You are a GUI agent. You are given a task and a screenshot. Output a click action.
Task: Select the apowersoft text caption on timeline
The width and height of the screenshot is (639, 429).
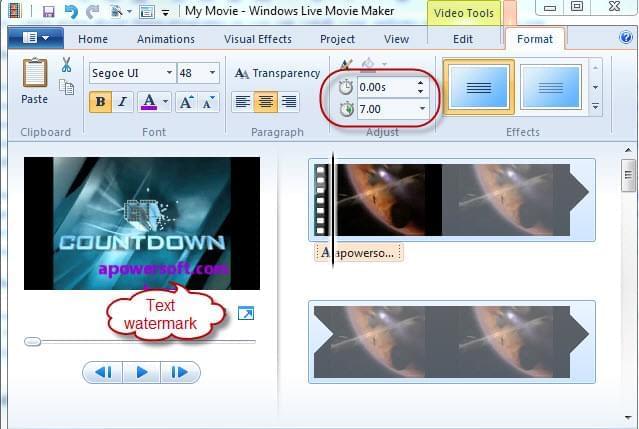point(360,253)
